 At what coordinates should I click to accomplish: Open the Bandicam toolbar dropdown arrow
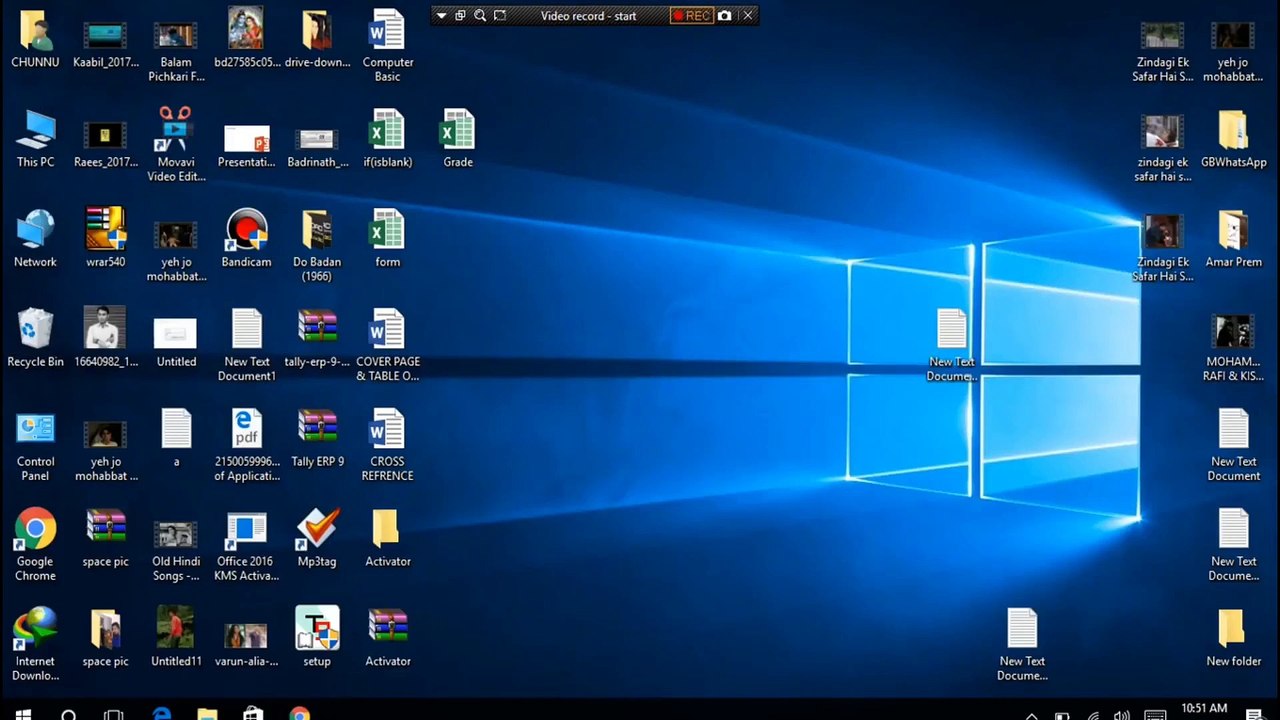441,16
